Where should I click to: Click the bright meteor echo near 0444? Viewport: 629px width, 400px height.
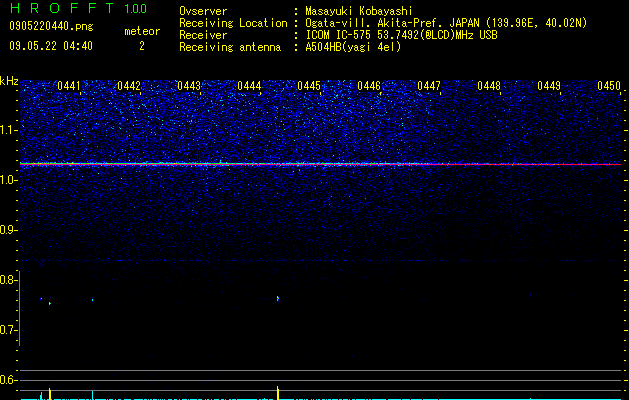278,298
